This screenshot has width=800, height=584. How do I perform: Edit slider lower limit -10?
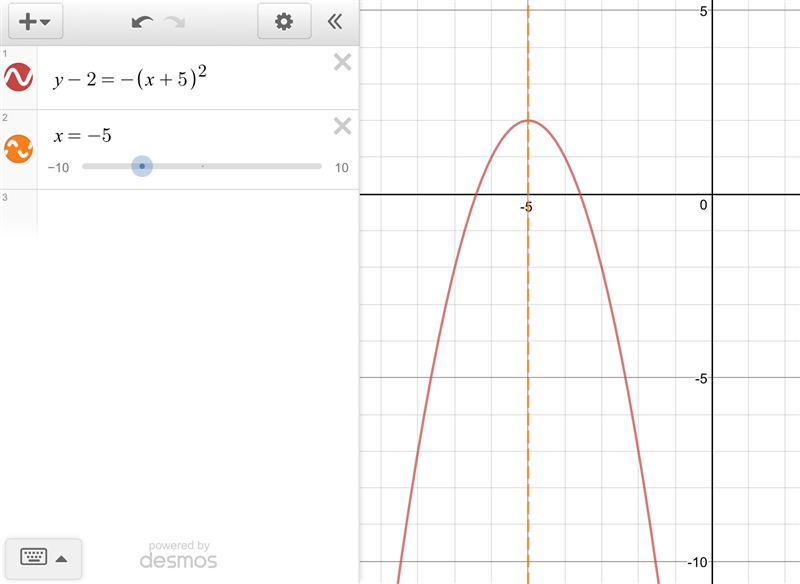pos(59,168)
